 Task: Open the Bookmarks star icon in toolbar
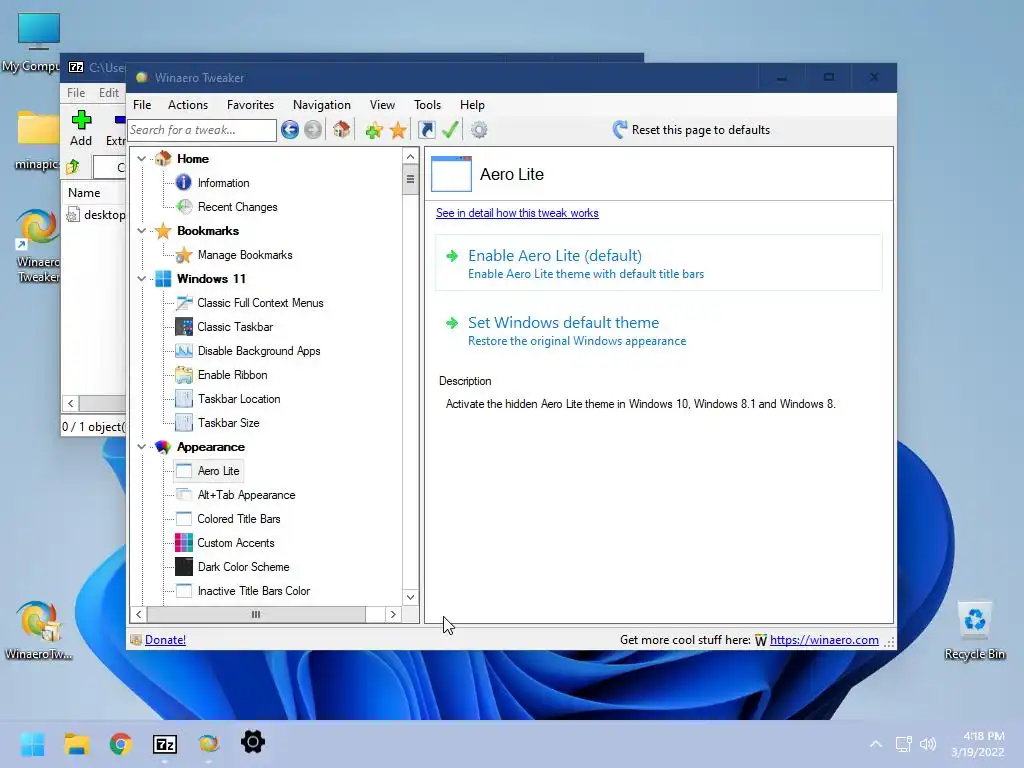click(398, 130)
